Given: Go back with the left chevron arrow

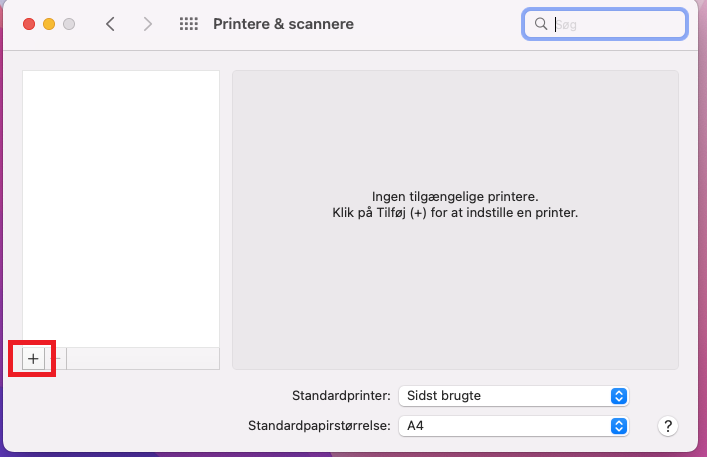Looking at the screenshot, I should click(110, 24).
